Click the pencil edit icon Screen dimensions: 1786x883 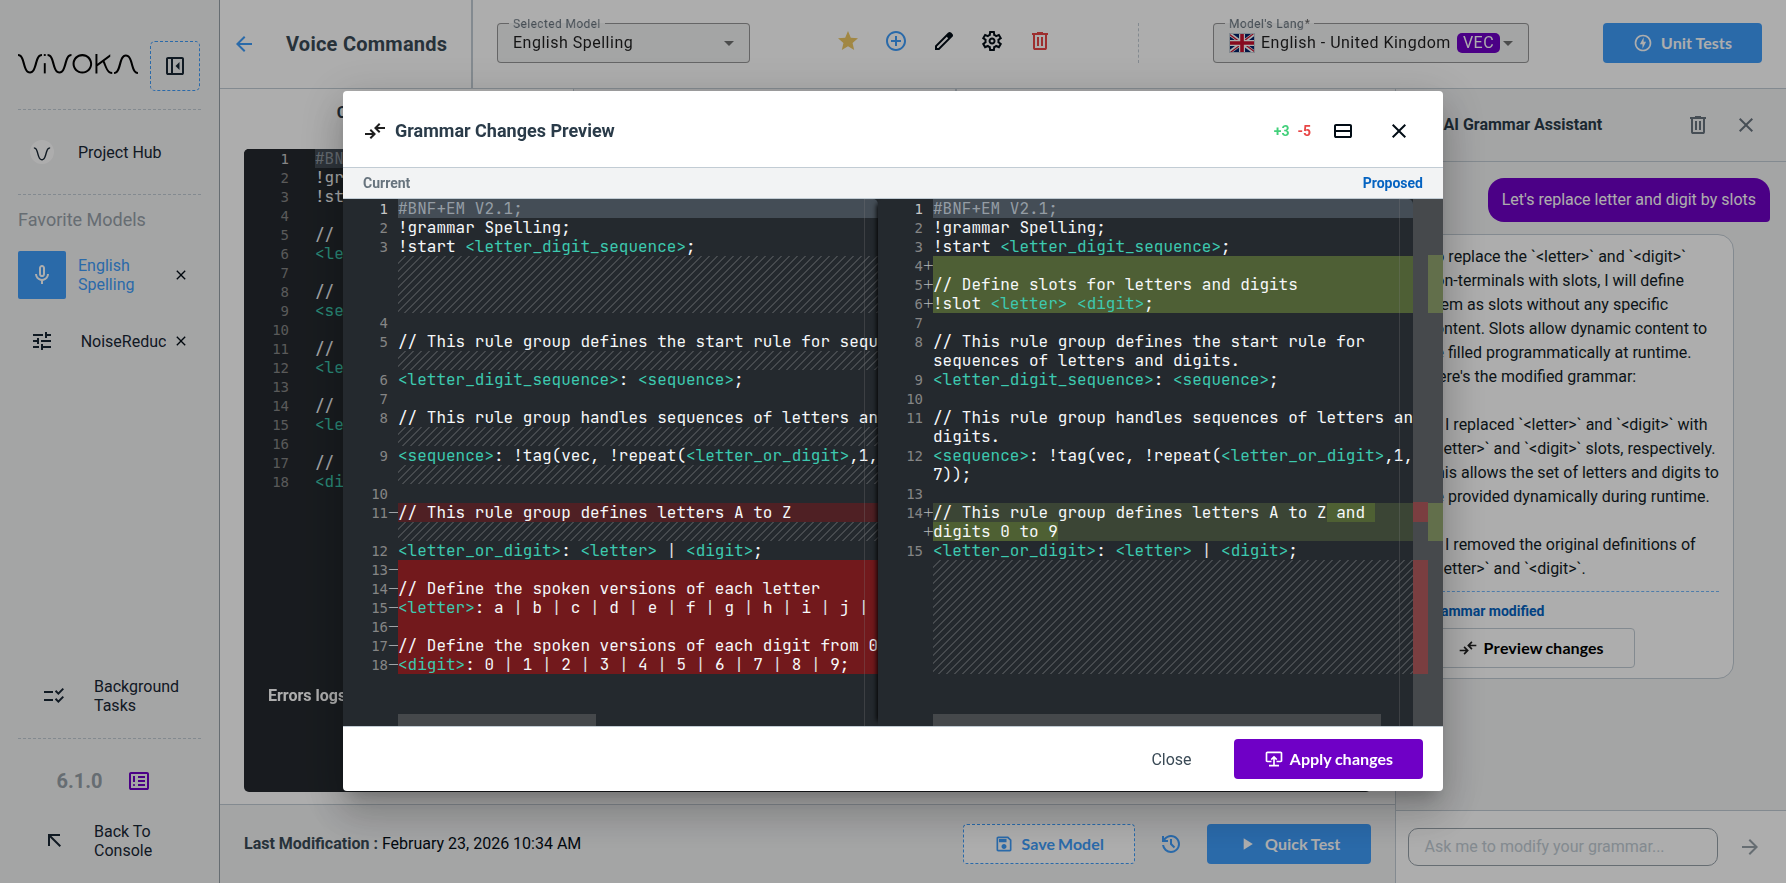pos(944,41)
